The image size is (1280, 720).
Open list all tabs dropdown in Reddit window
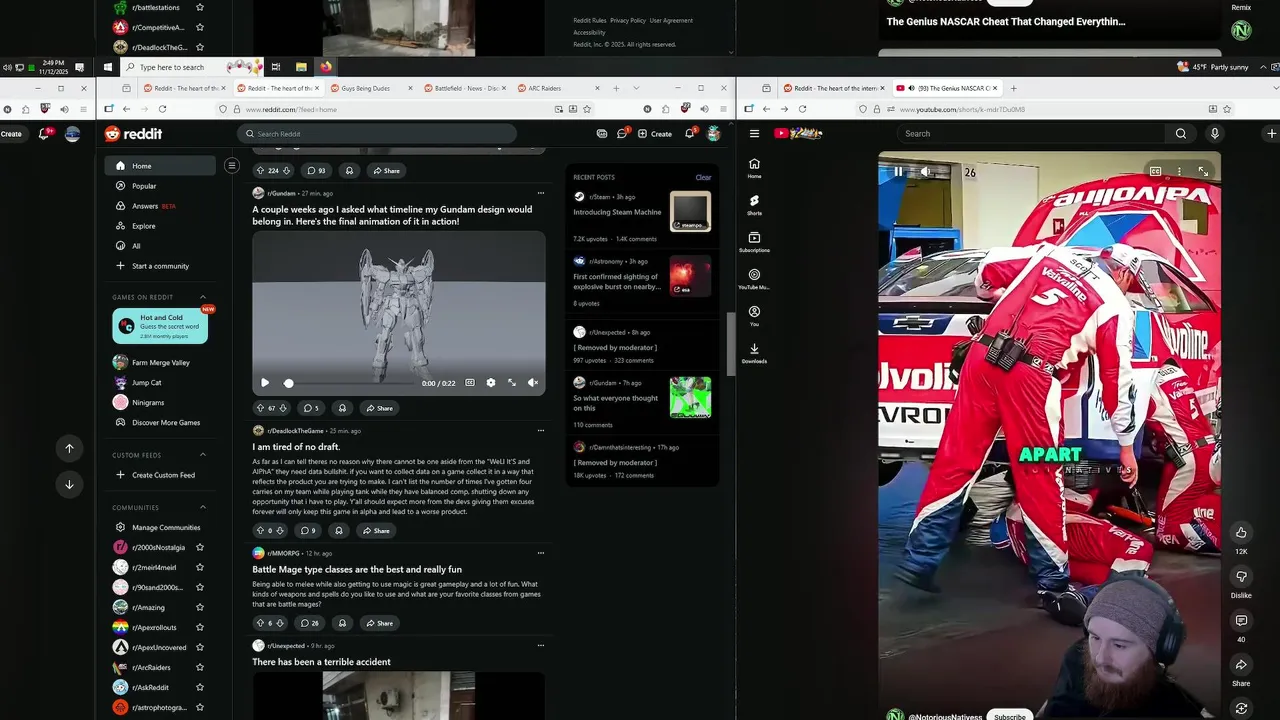coord(636,88)
